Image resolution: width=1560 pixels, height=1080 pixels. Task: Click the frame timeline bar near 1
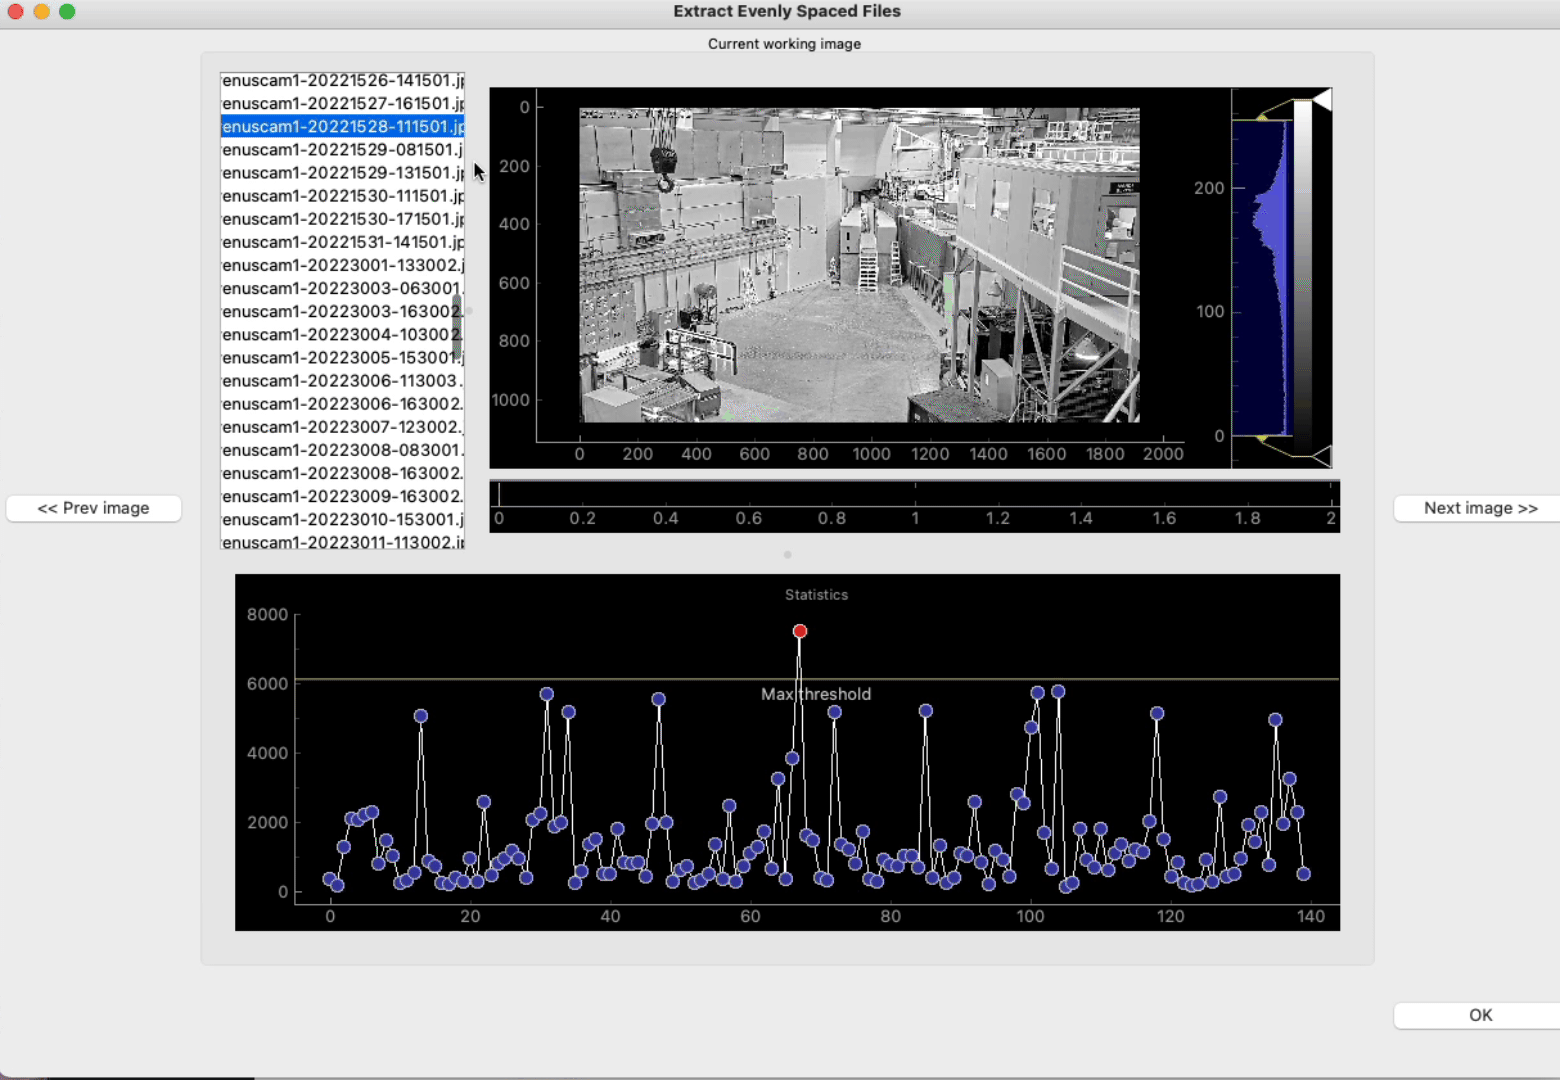click(915, 494)
